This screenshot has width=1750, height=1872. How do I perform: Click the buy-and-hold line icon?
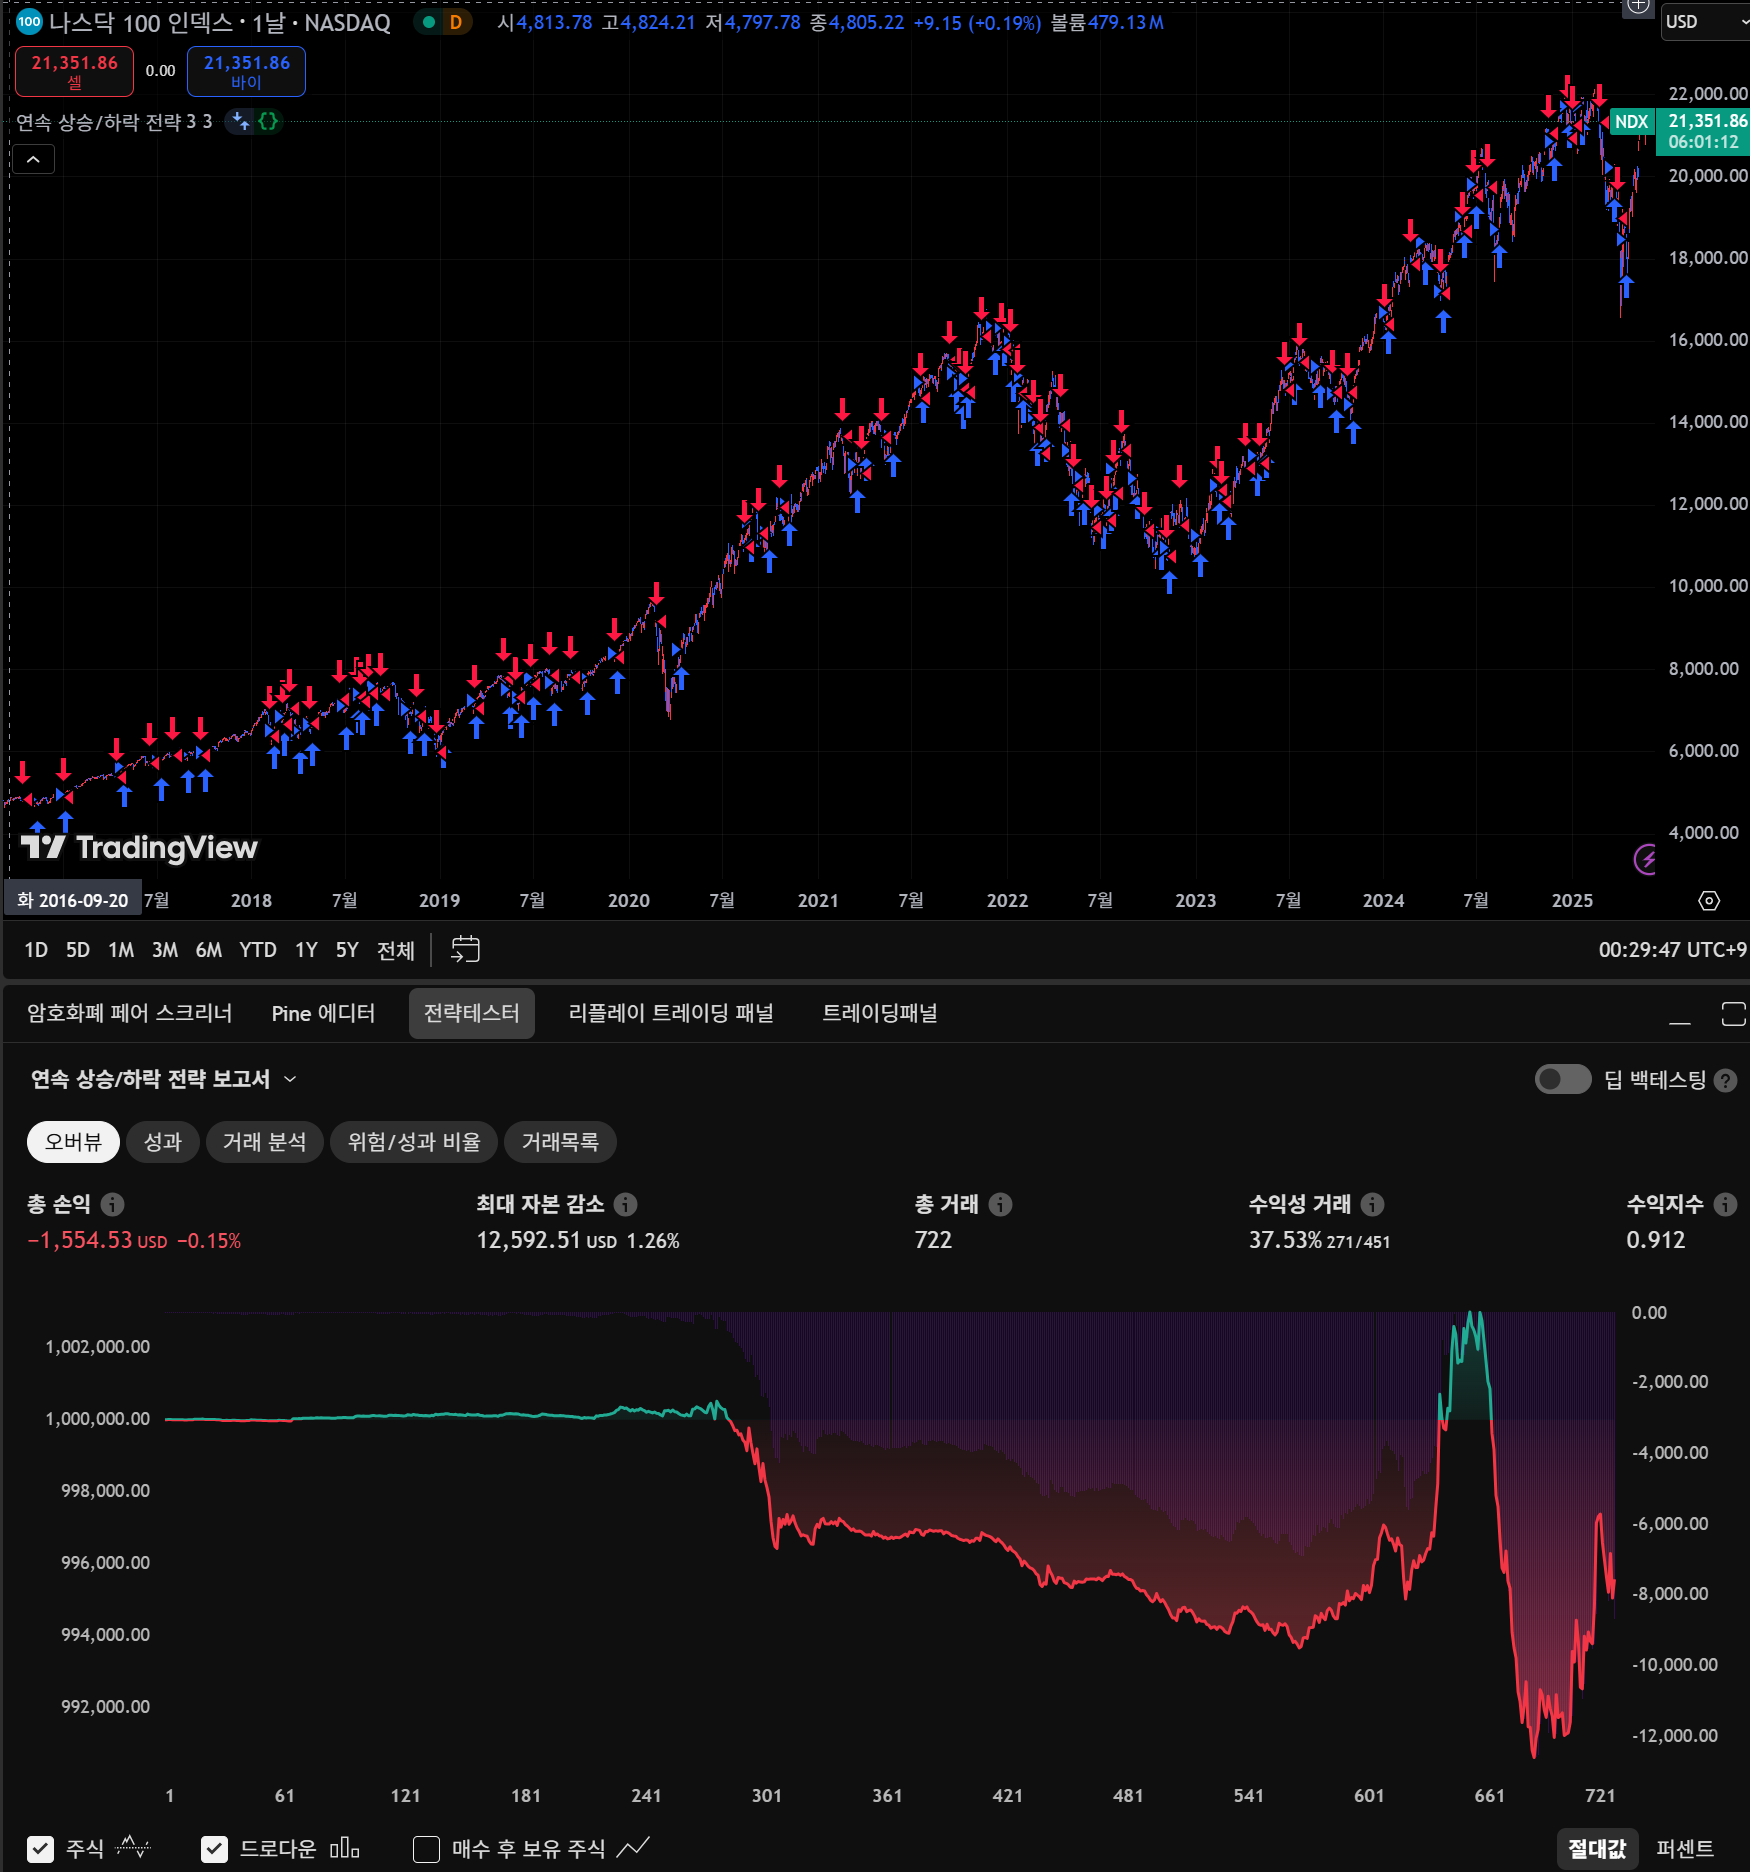point(633,1847)
